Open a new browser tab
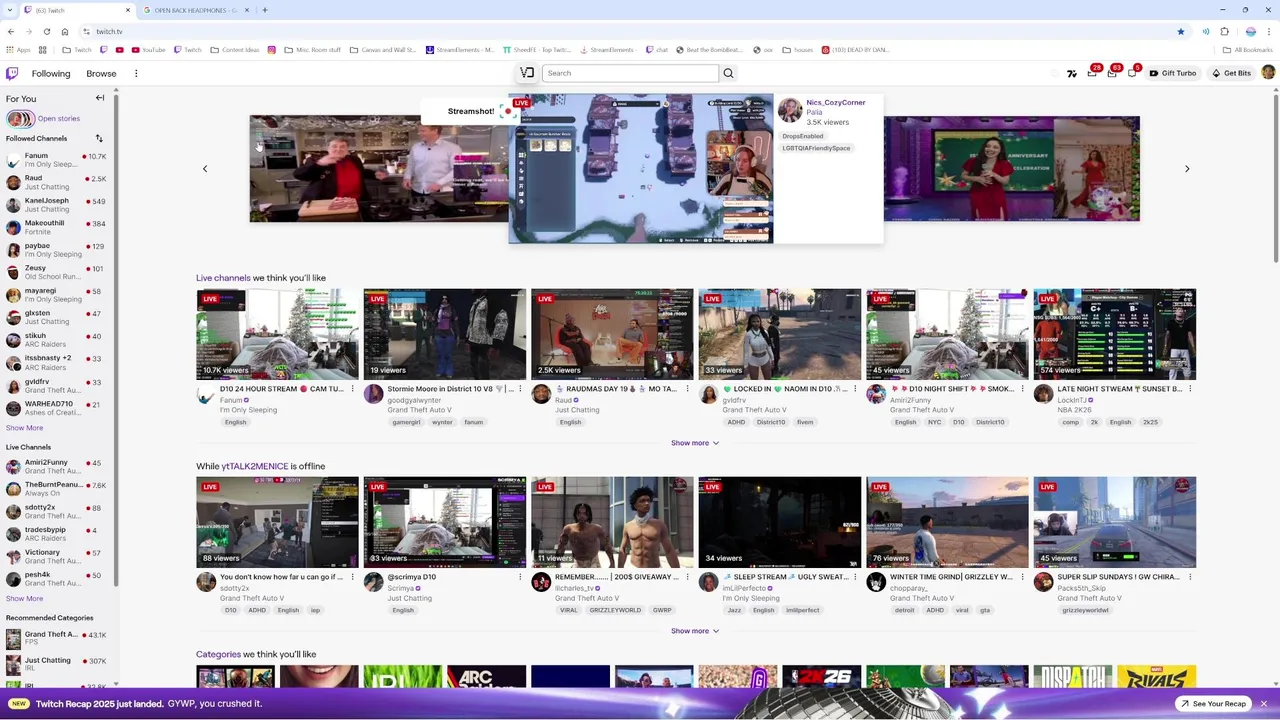 264,10
